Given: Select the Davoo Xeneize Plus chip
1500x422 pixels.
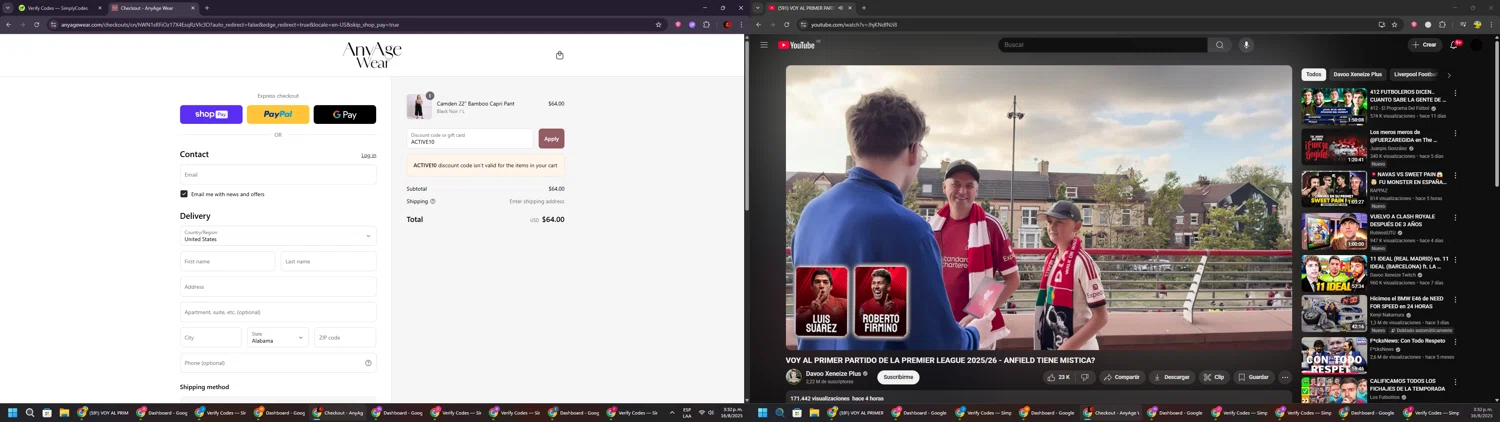Looking at the screenshot, I should tap(1357, 74).
